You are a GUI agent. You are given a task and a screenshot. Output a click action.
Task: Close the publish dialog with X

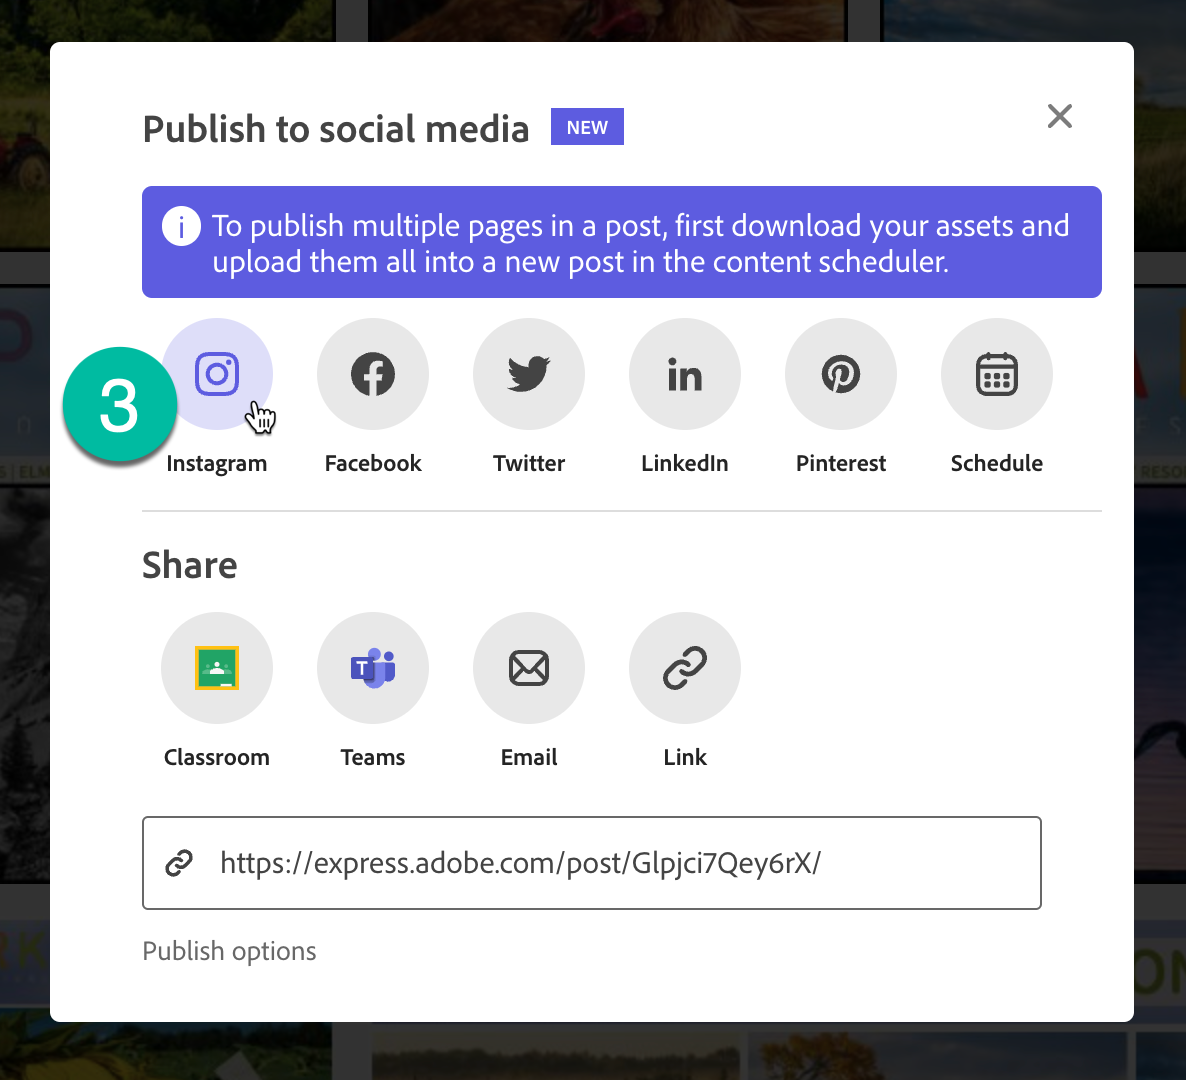[x=1060, y=116]
